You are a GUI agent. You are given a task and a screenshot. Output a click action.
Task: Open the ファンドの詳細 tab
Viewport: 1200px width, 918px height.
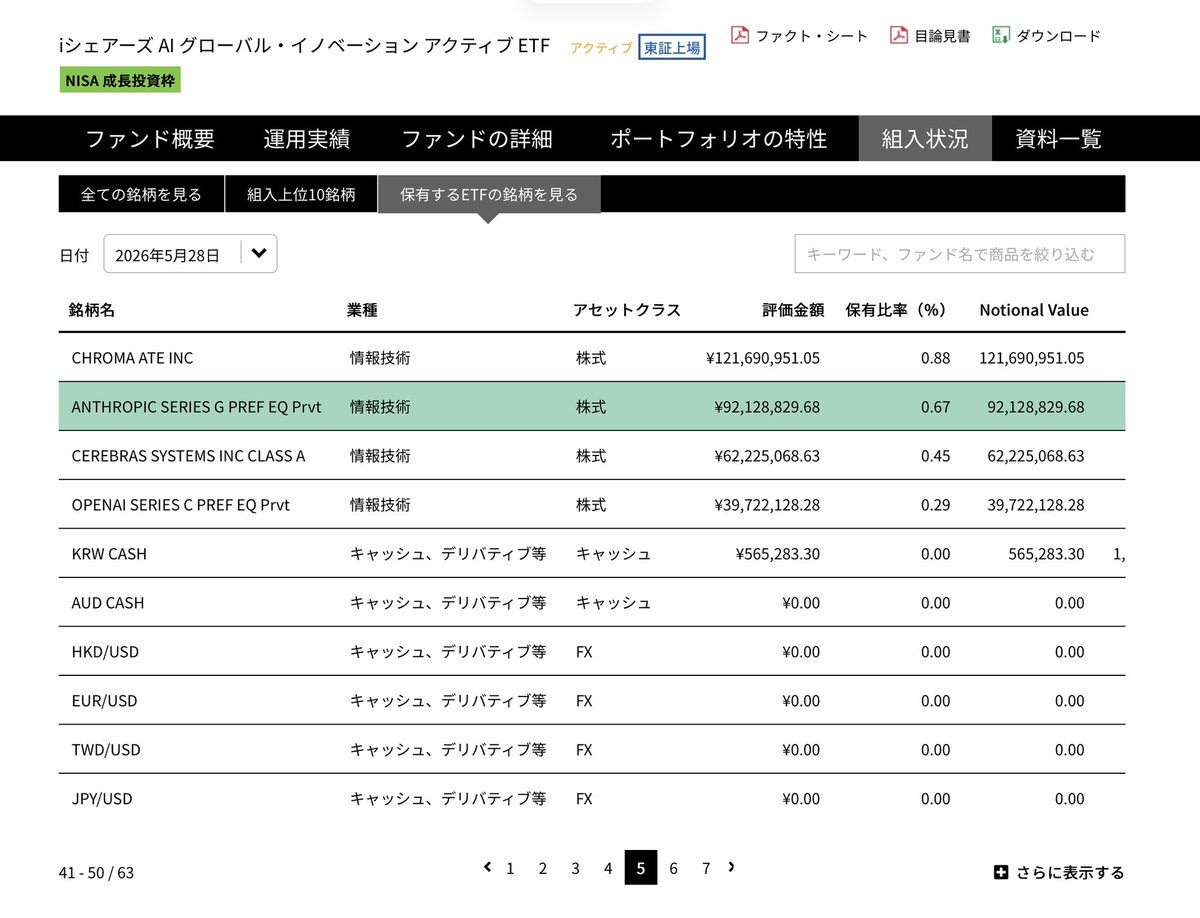(x=477, y=139)
